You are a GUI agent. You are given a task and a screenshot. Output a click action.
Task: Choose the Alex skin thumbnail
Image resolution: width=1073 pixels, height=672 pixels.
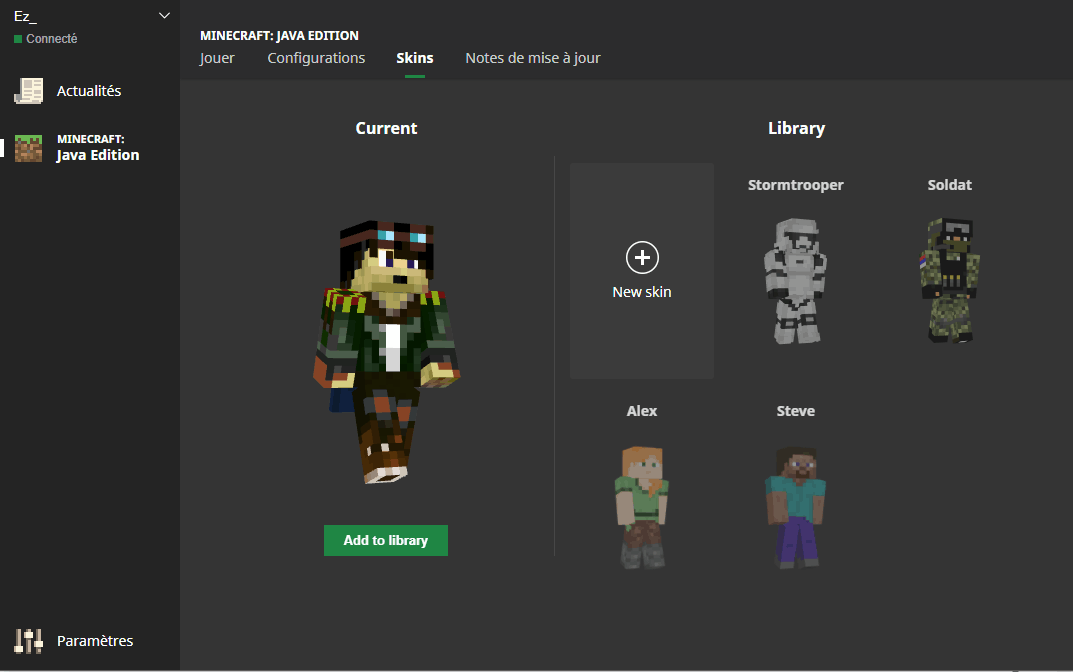(x=642, y=507)
